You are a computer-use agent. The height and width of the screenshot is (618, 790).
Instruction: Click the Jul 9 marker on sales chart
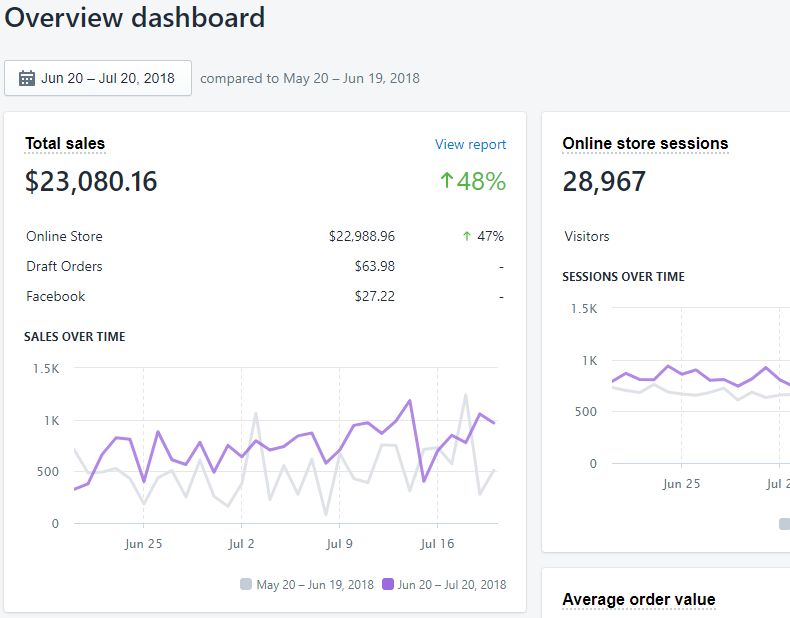339,544
